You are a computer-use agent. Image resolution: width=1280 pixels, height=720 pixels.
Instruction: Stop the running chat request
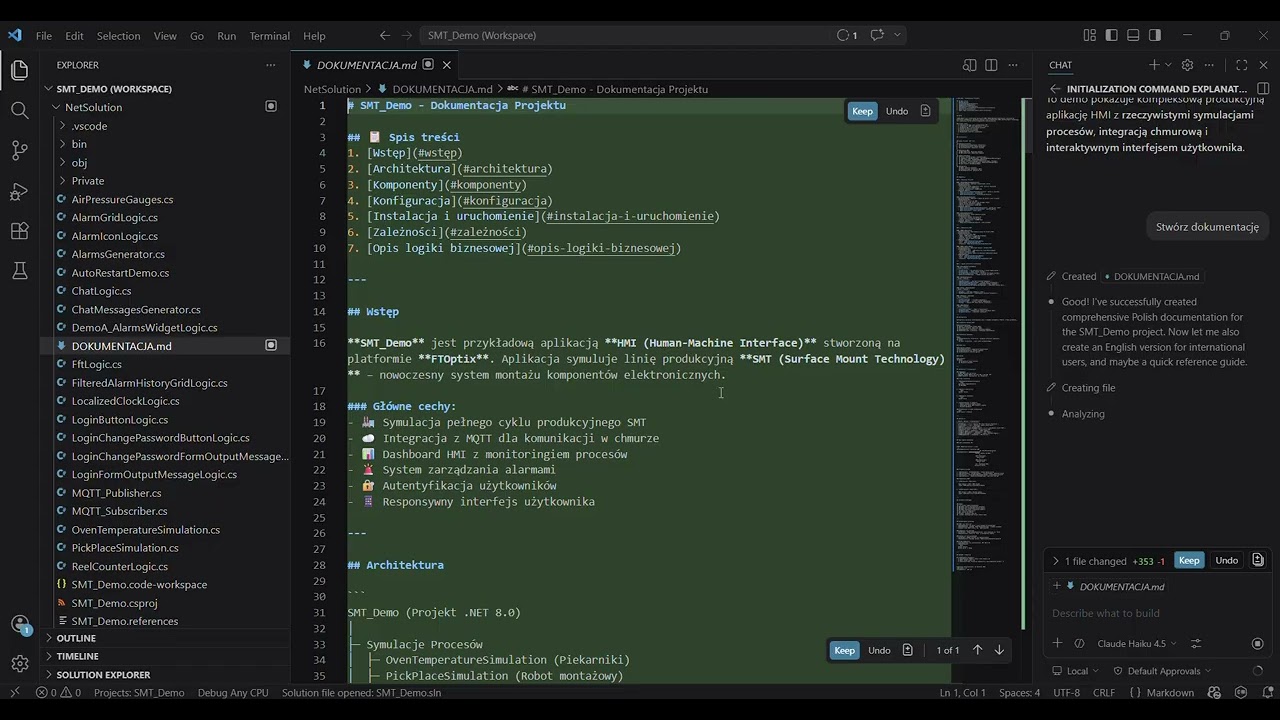click(1257, 643)
